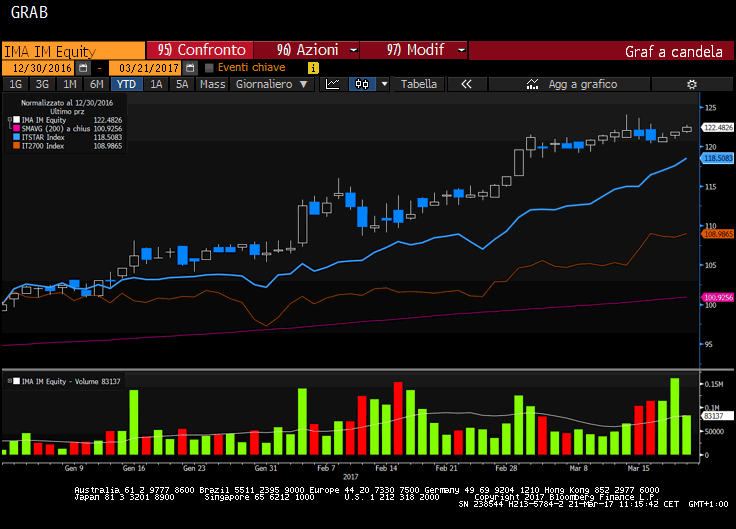Open the Confronto menu

click(x=202, y=50)
